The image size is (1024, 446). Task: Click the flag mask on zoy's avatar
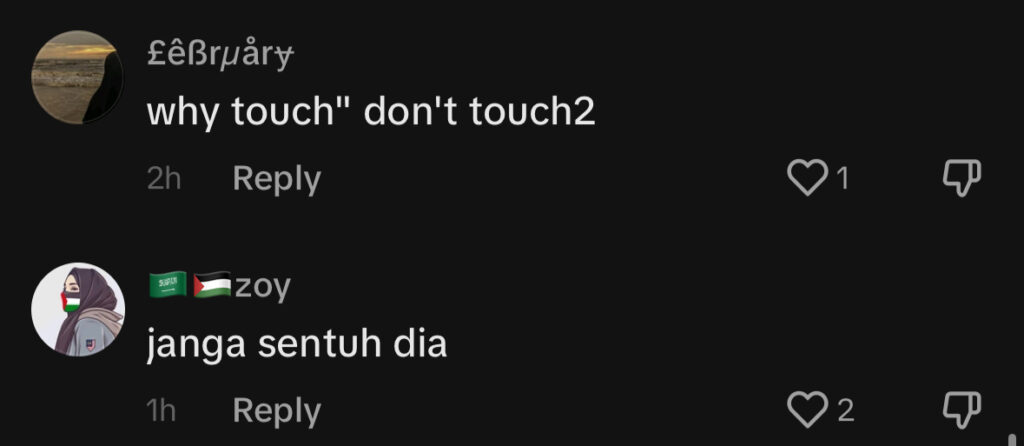point(70,302)
